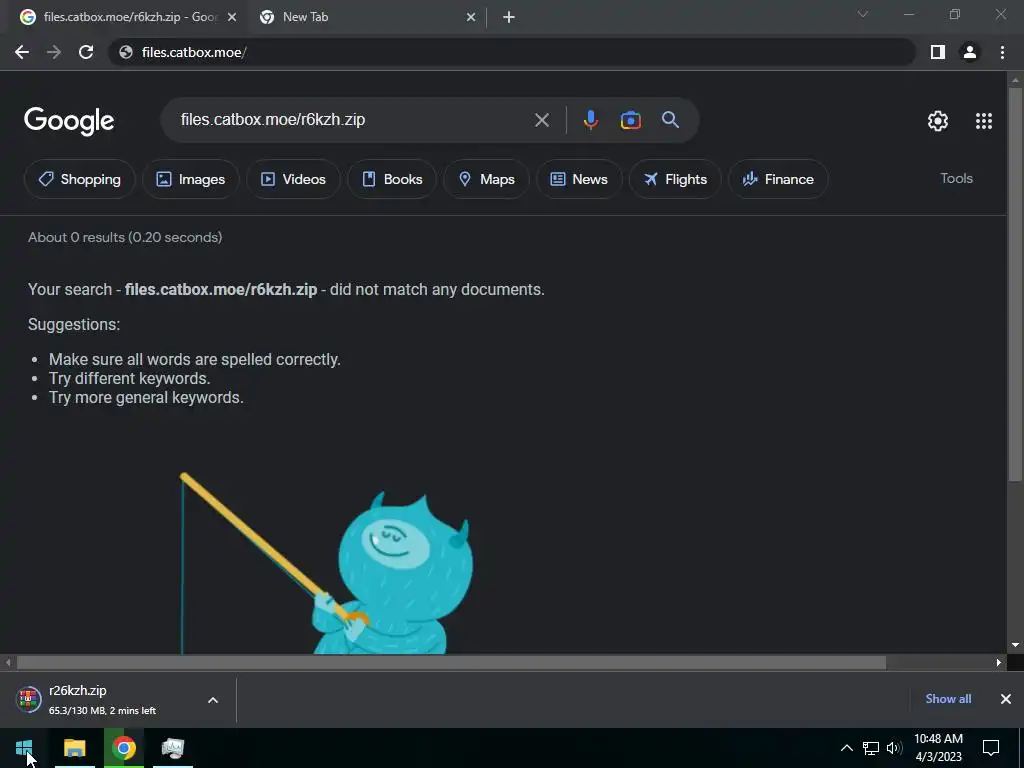Screen dimensions: 1024x768
Task: Switch to the New Tab tab
Action: click(x=368, y=18)
